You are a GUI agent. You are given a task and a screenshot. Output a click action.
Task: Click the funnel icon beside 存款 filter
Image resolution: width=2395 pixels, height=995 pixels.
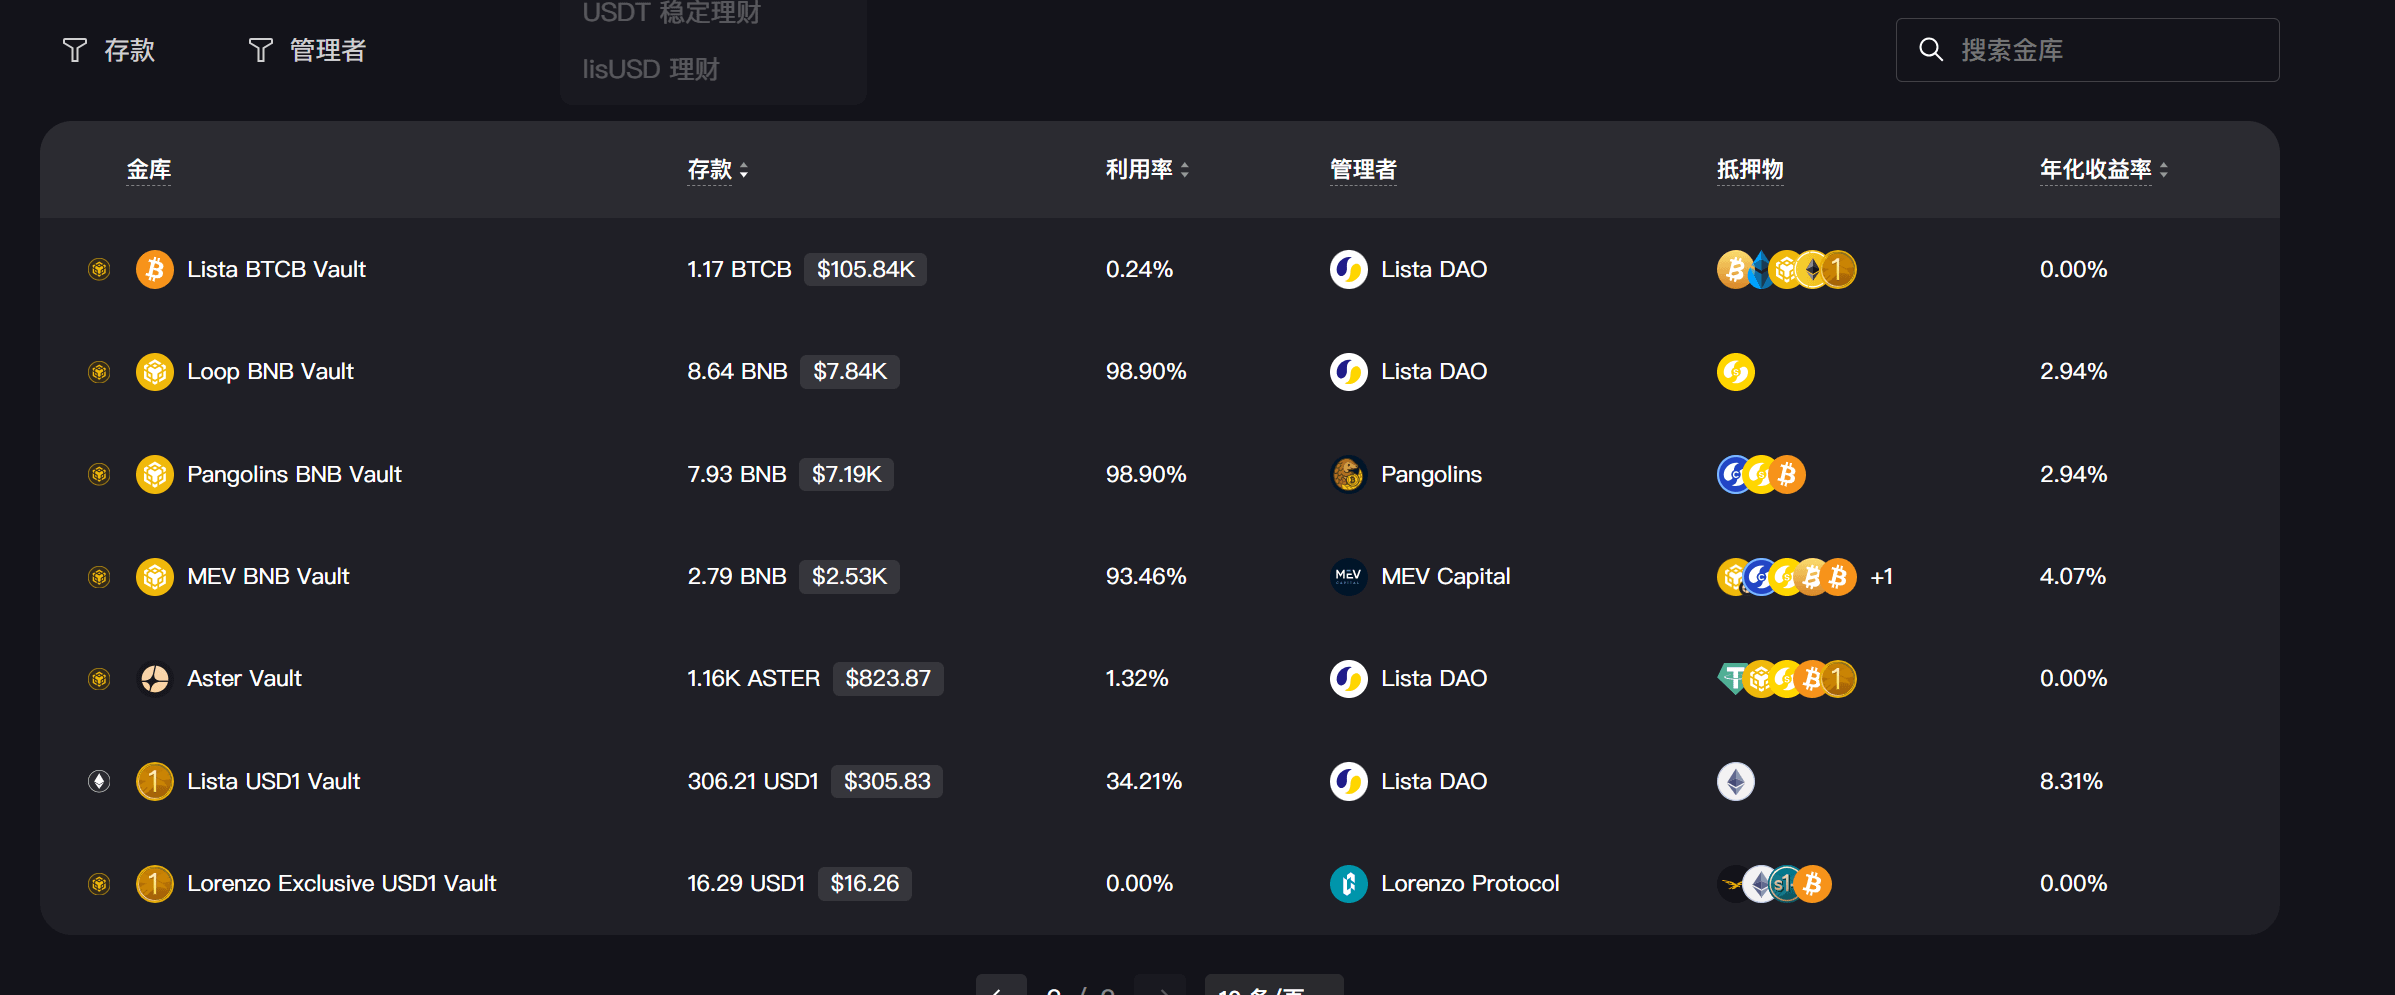(x=75, y=50)
